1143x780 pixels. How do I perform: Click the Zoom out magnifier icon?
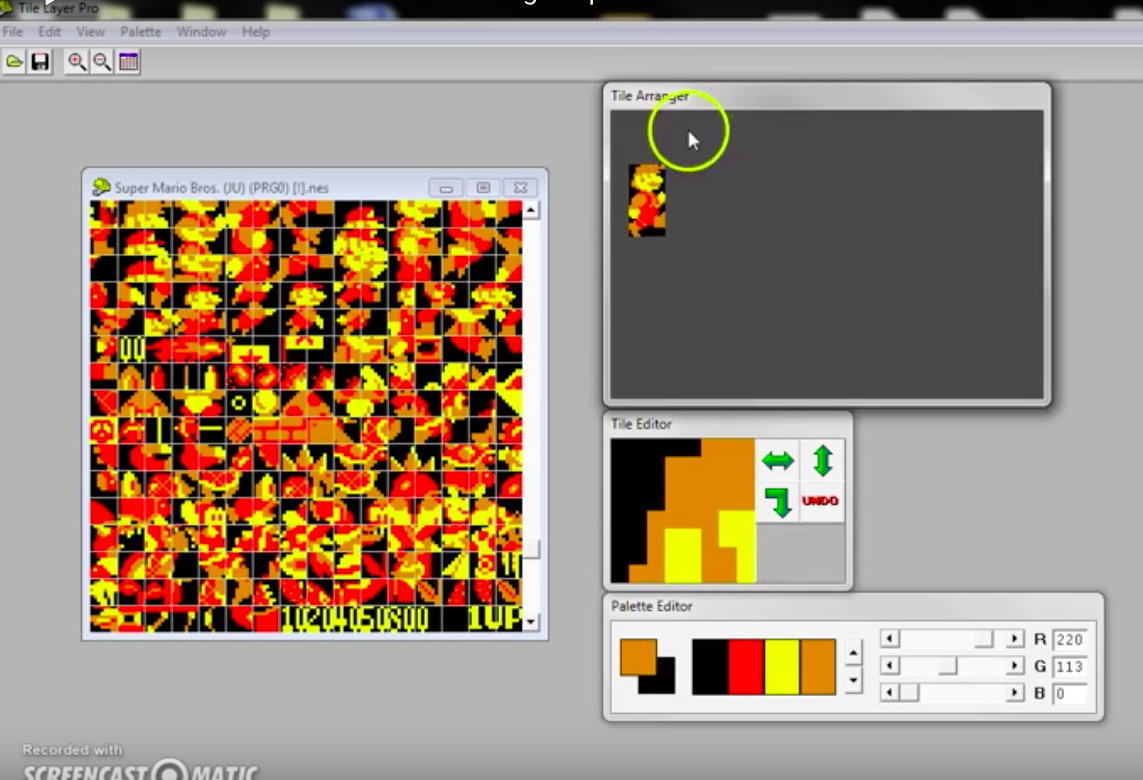pyautogui.click(x=102, y=62)
